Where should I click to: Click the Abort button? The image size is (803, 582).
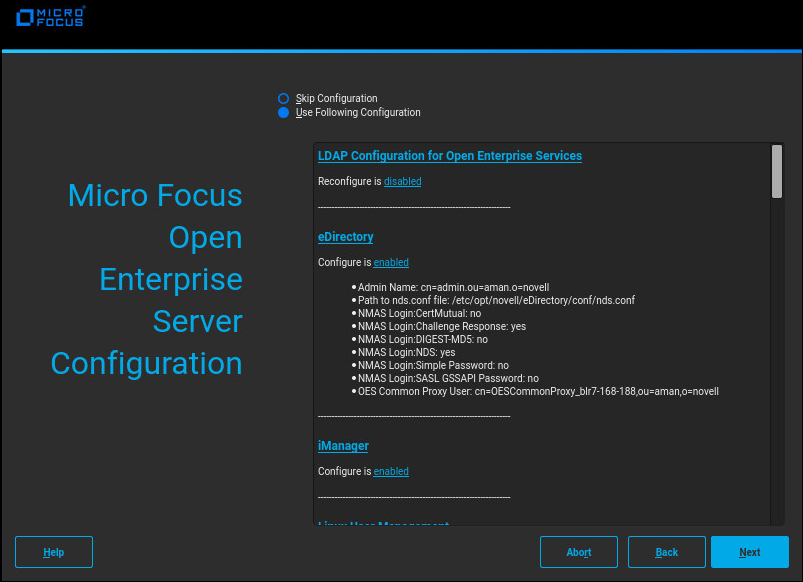[579, 552]
